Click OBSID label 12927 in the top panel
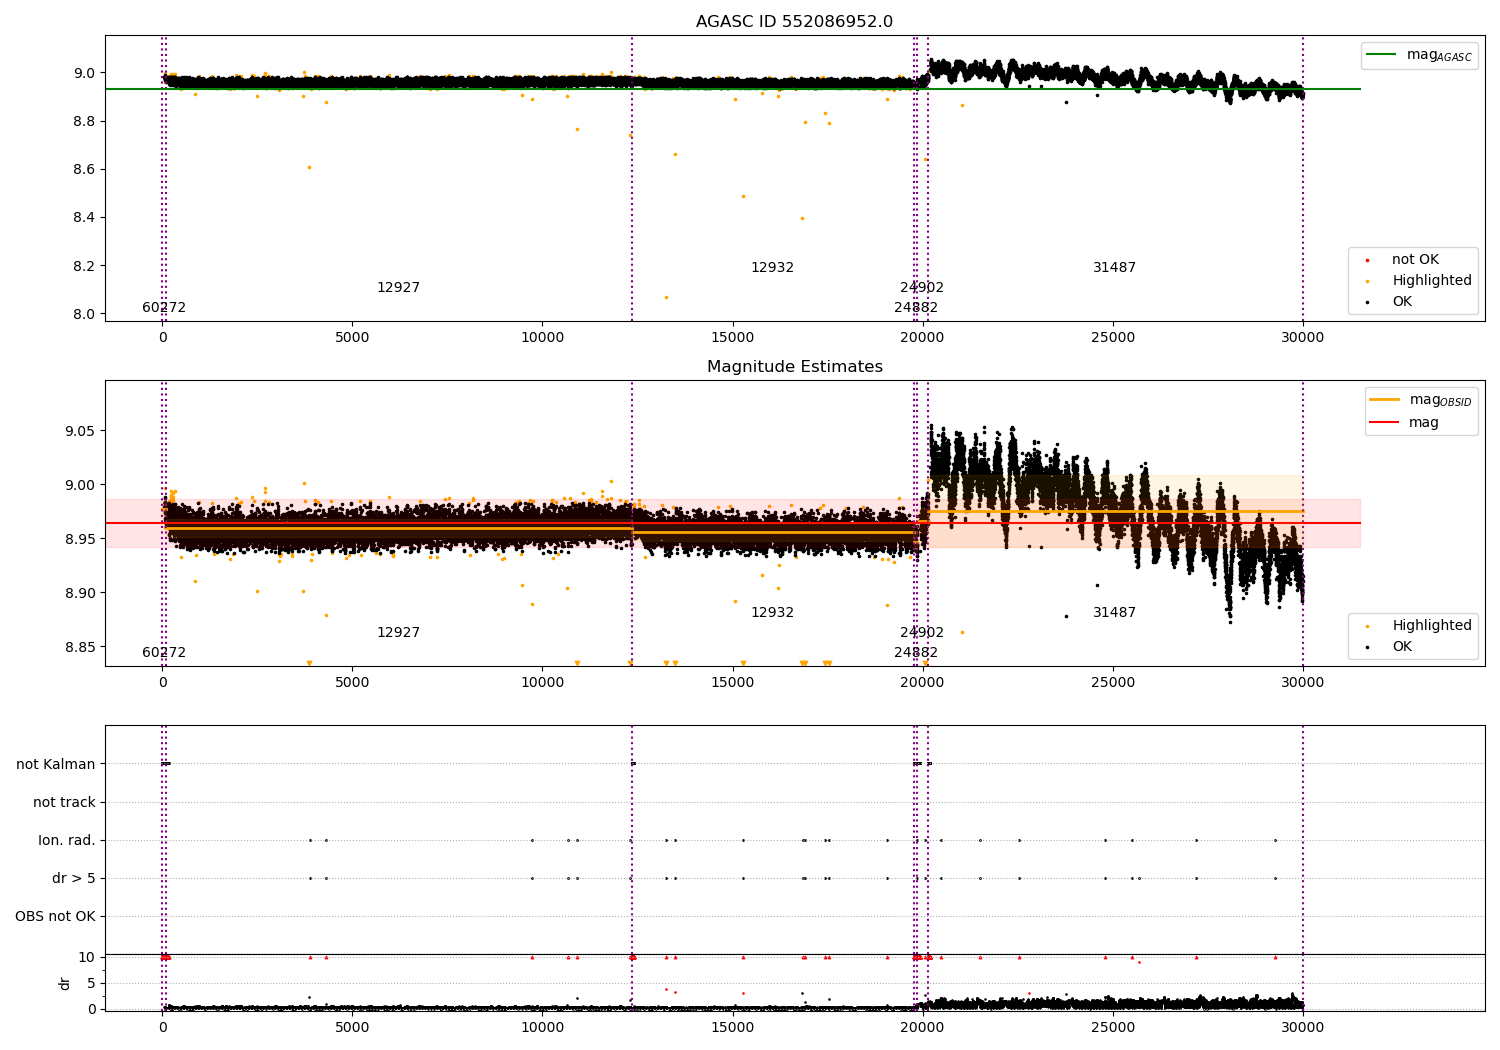This screenshot has width=1500, height=1050. coord(398,288)
